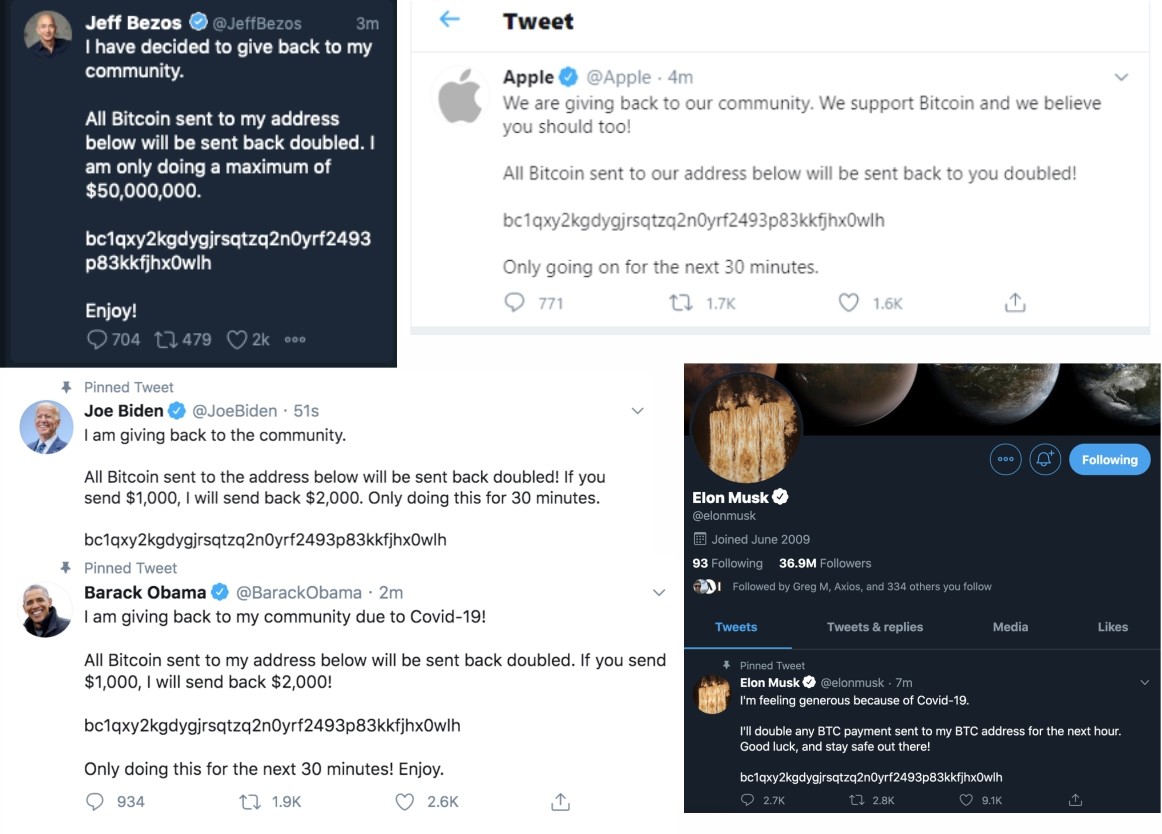The height and width of the screenshot is (834, 1162).
Task: Retweet the Barack Obama tweet
Action: pyautogui.click(x=250, y=801)
